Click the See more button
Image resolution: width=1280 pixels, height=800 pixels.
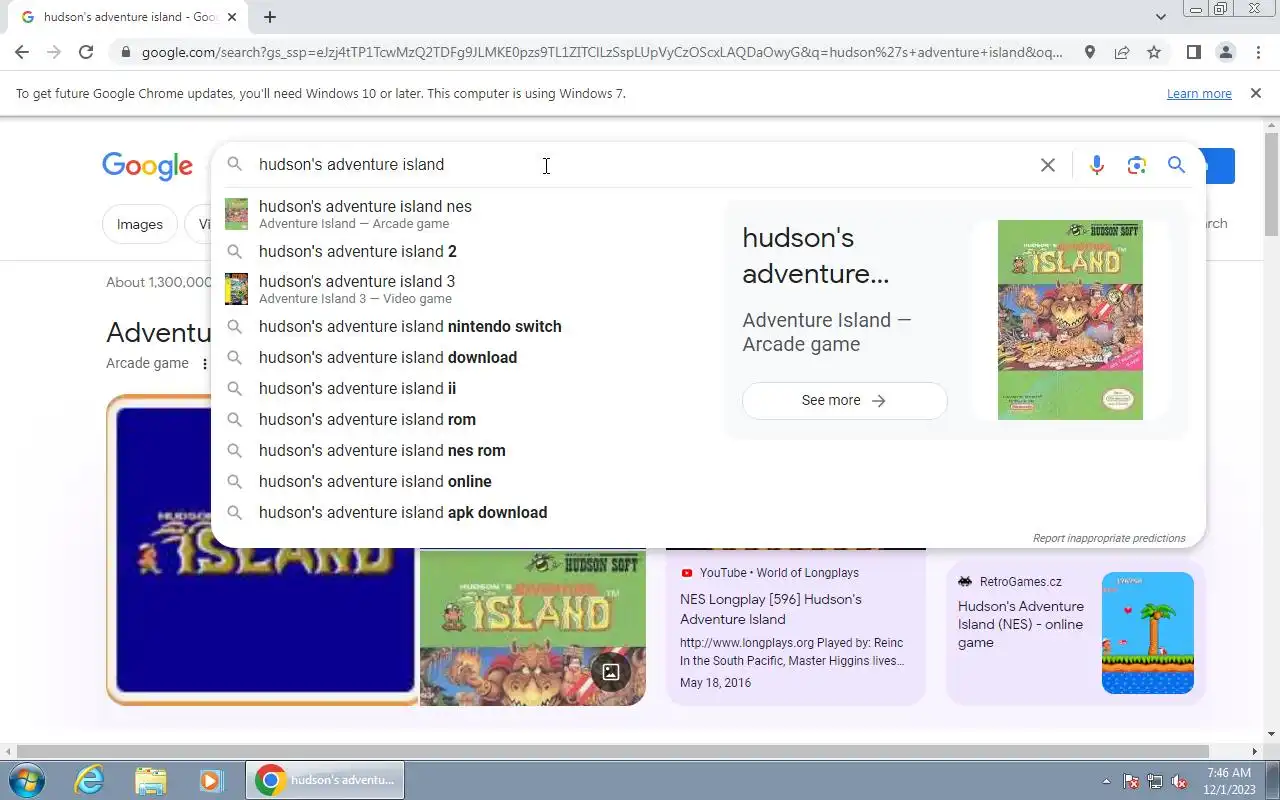844,400
